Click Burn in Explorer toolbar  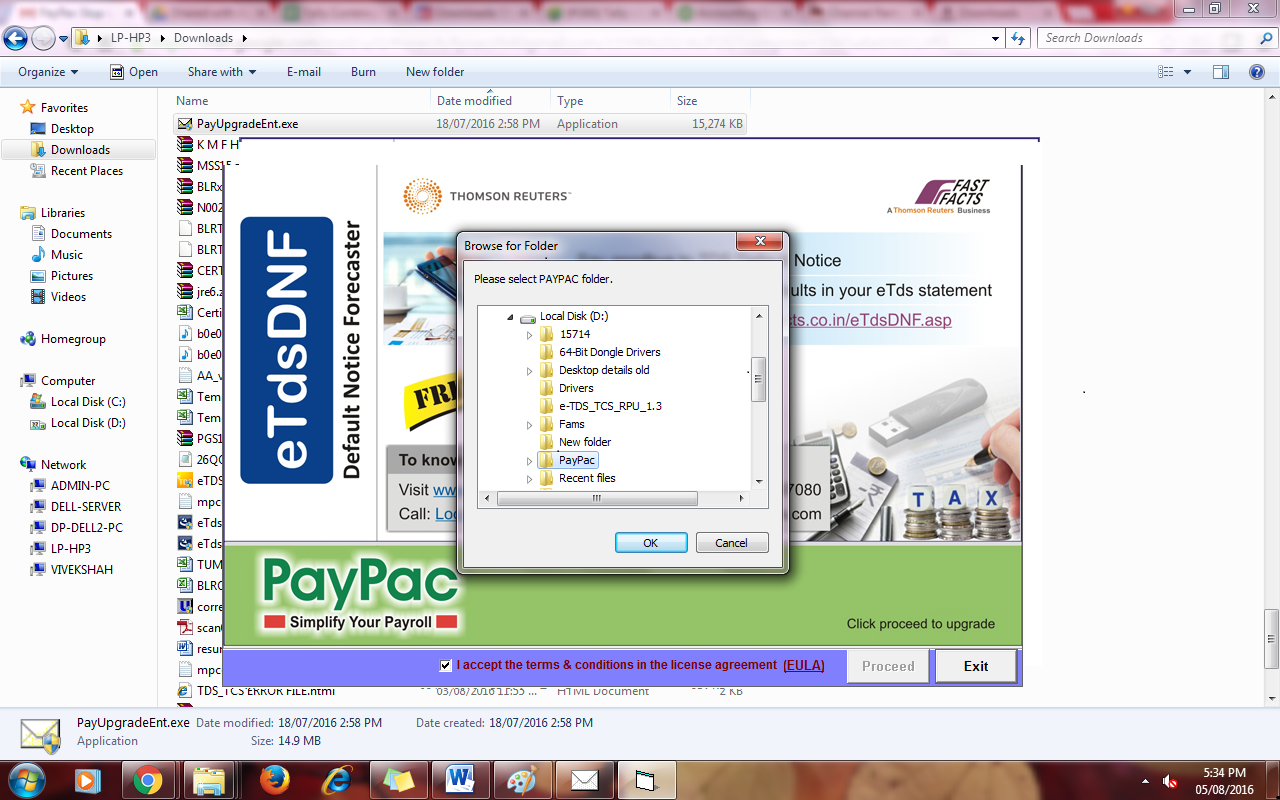click(x=364, y=72)
